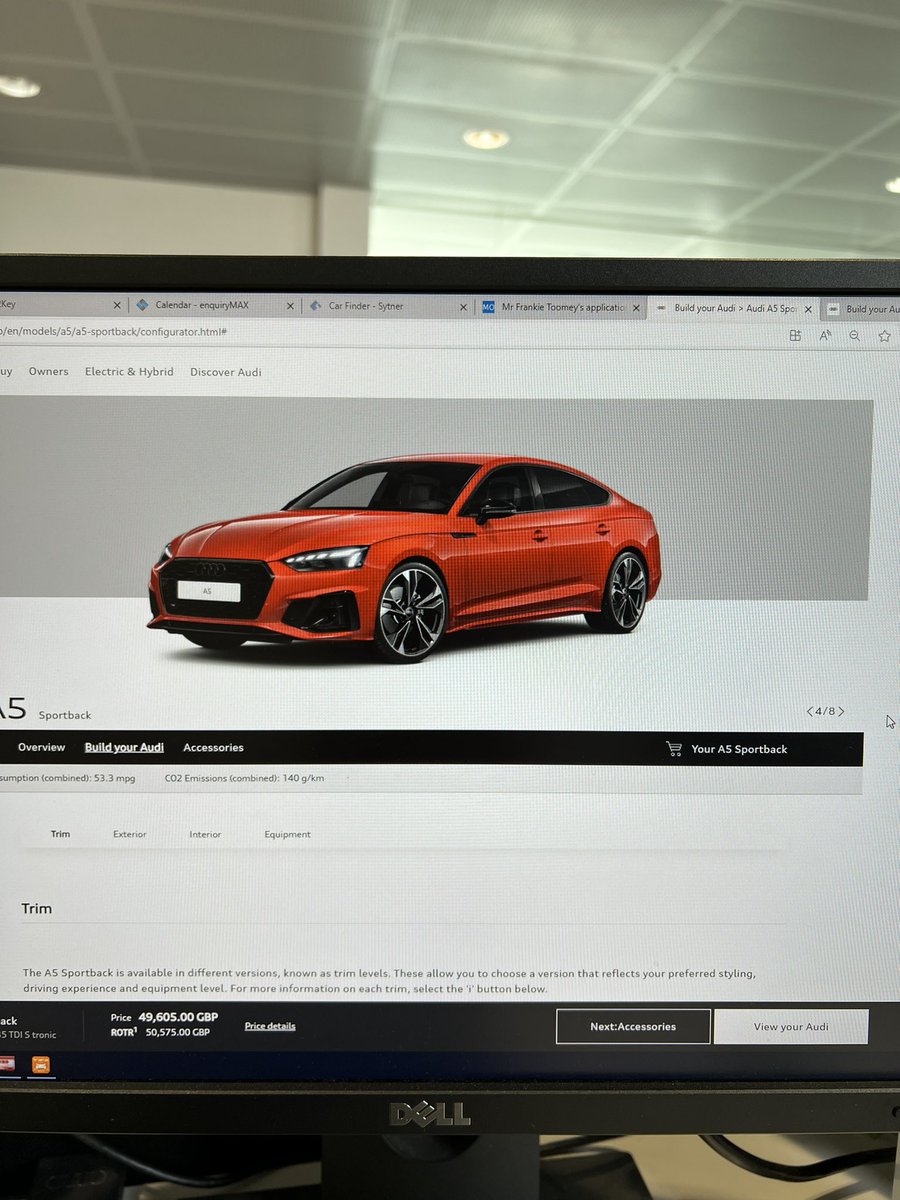Show next car image with right arrow

pyautogui.click(x=841, y=712)
